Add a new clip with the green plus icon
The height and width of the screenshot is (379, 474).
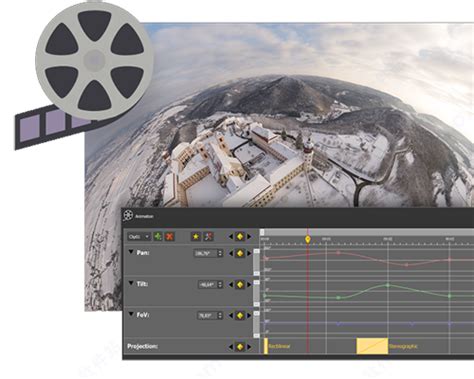(158, 237)
